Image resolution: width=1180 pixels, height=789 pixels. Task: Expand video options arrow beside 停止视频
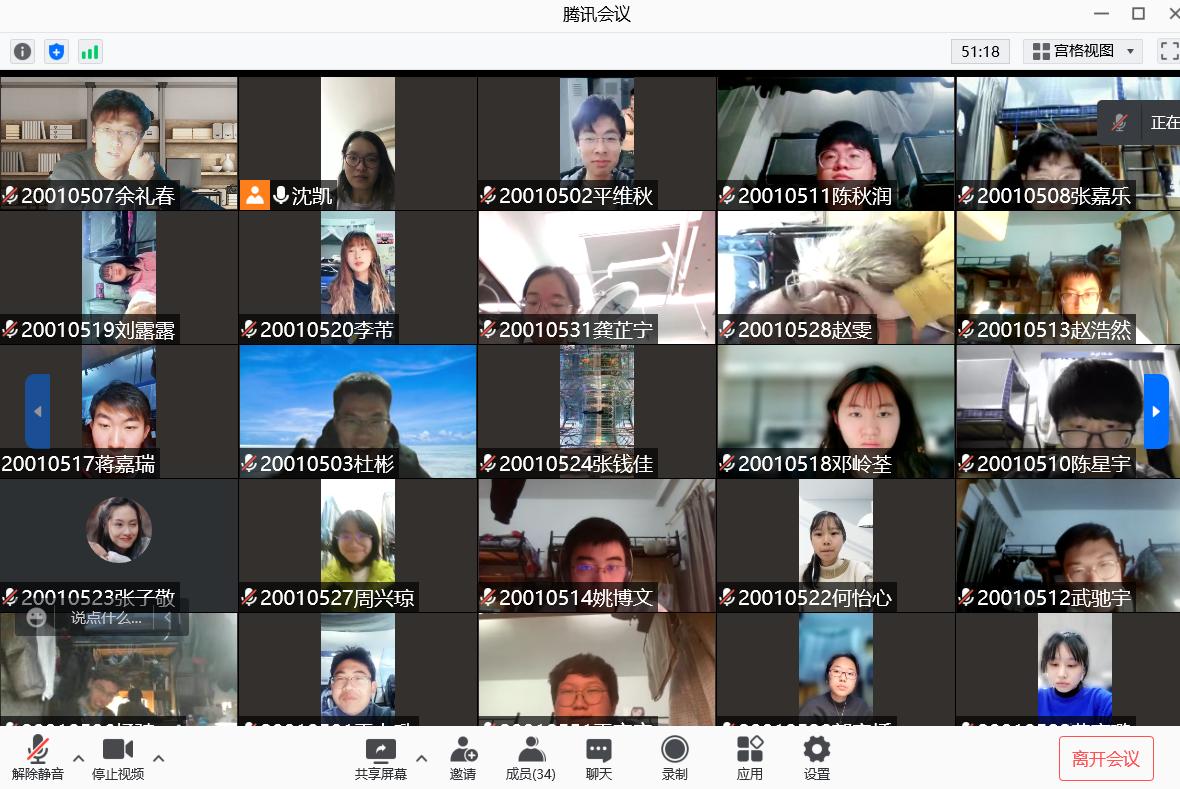(158, 758)
